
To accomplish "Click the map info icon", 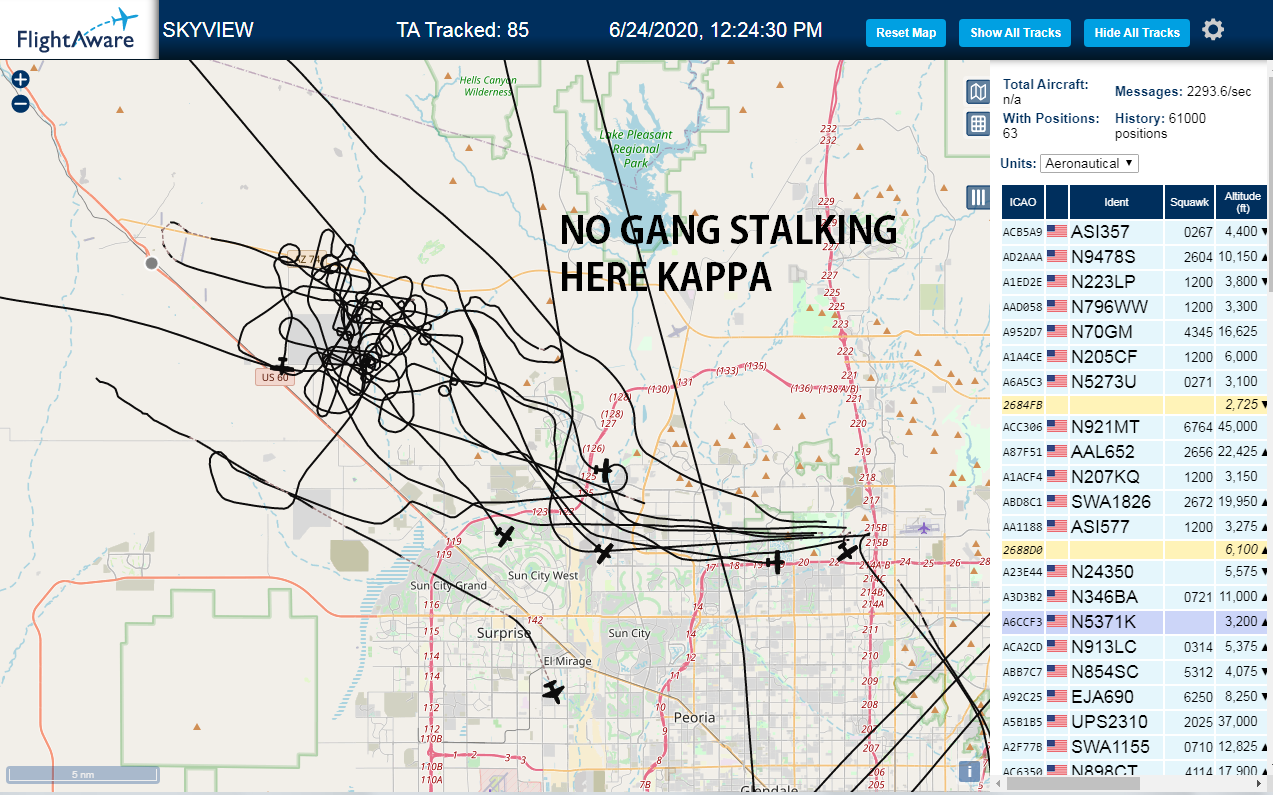I will (968, 771).
